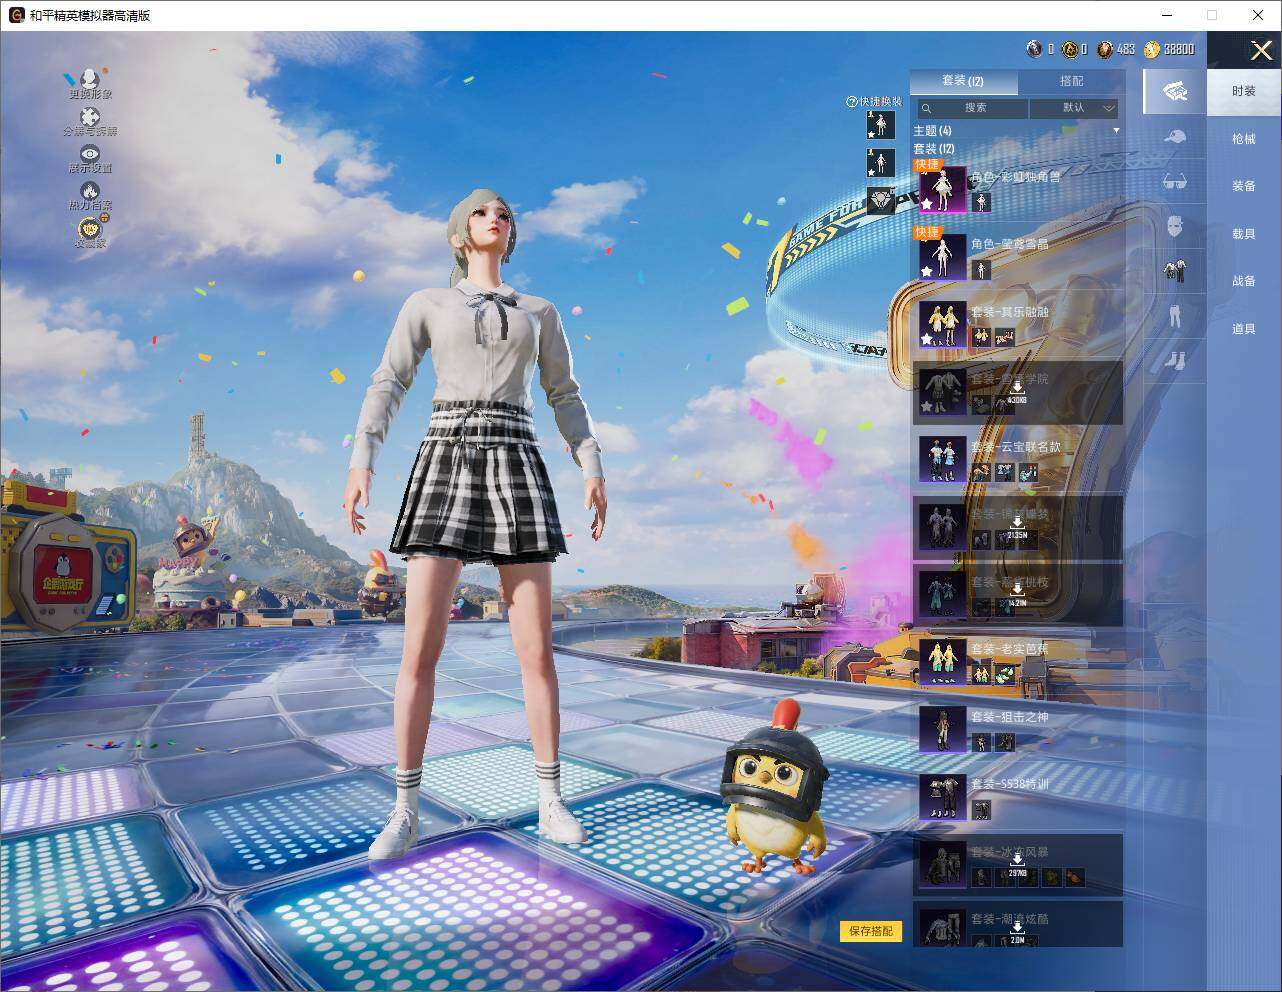Click the small item icon under 角色-彩虹独角兽

coord(981,203)
